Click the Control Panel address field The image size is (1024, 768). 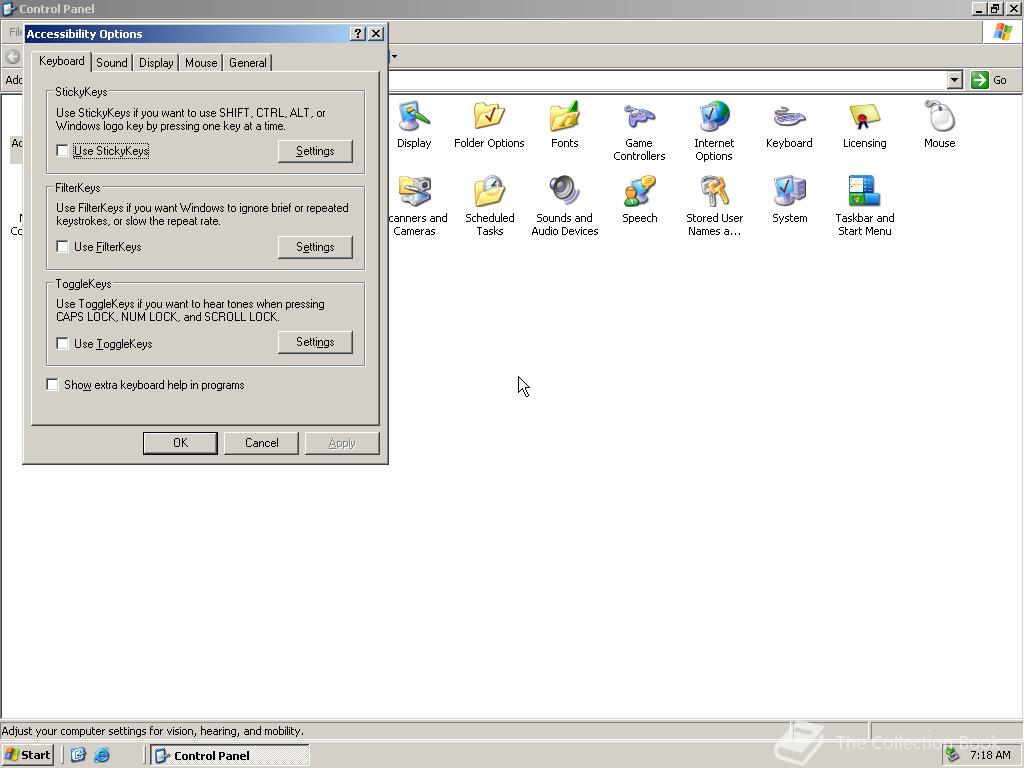tap(666, 80)
